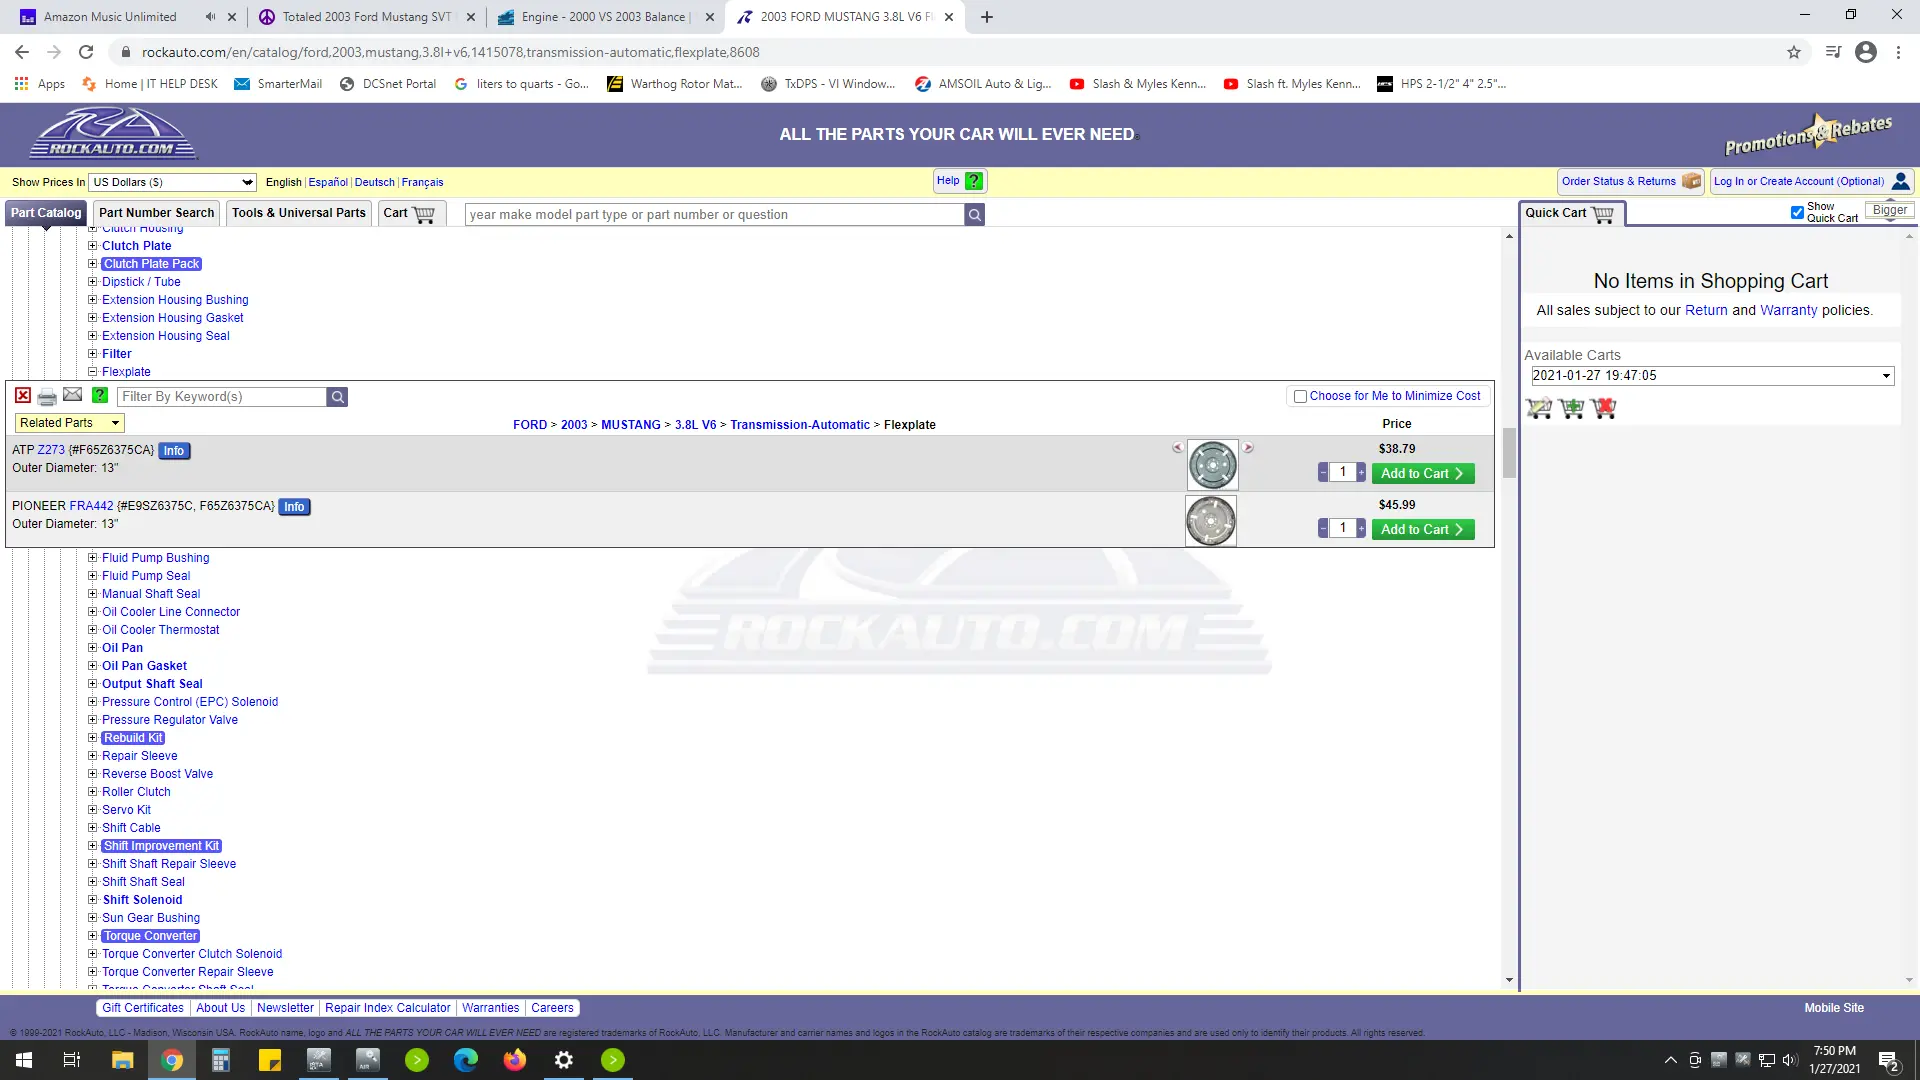The width and height of the screenshot is (1920, 1080).
Task: Open the Chrome media control icon
Action: point(1833,52)
